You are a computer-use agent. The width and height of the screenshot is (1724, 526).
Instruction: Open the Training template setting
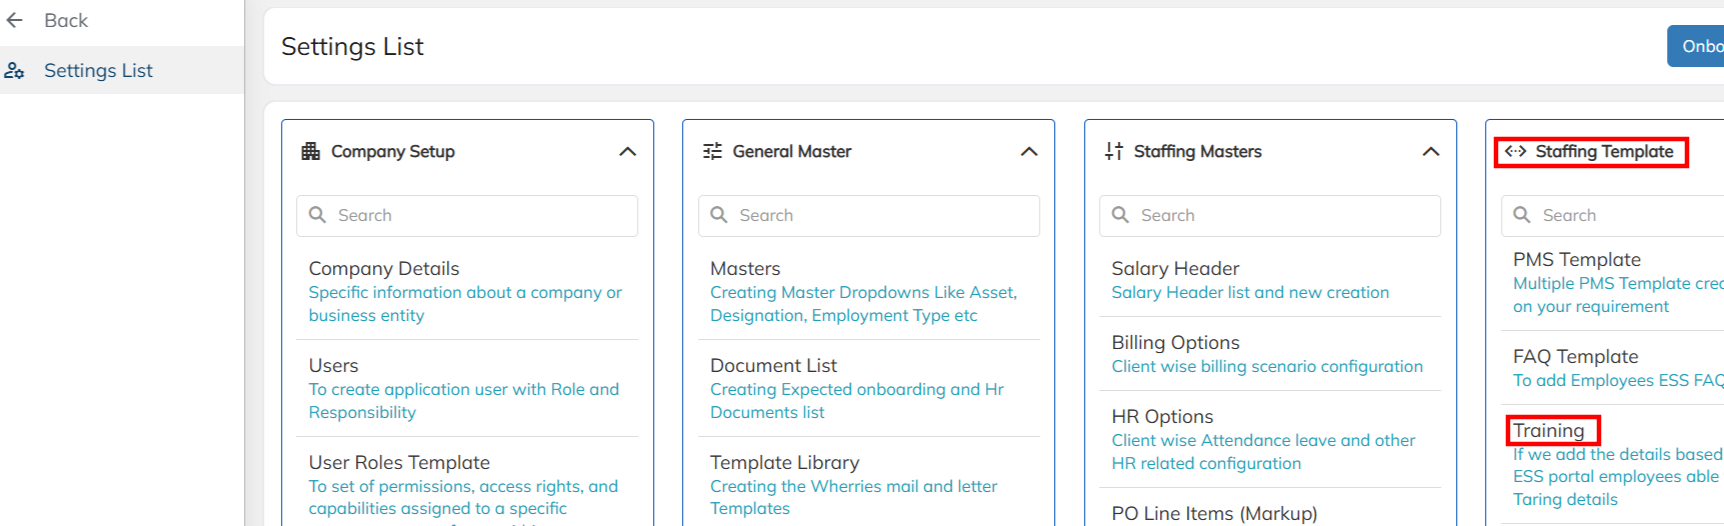click(x=1548, y=430)
